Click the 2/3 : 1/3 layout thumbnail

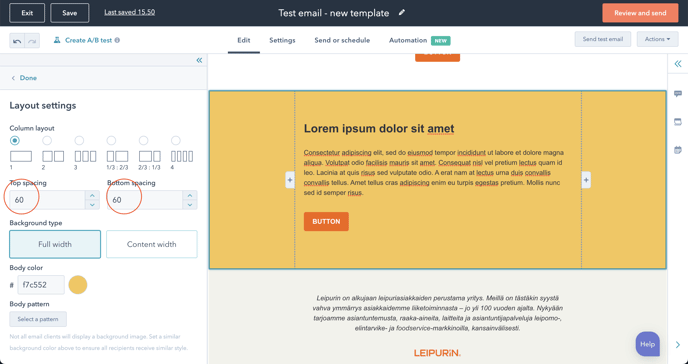coord(150,156)
